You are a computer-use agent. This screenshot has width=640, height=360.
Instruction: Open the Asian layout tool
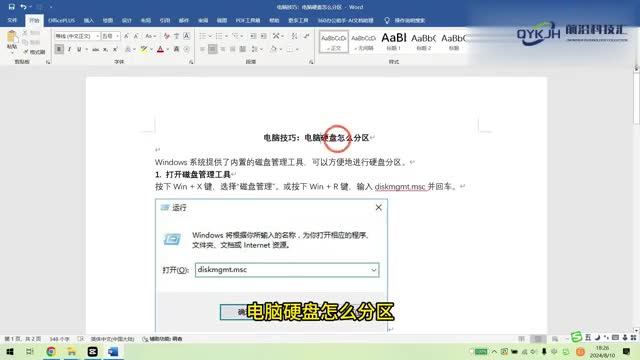click(276, 36)
